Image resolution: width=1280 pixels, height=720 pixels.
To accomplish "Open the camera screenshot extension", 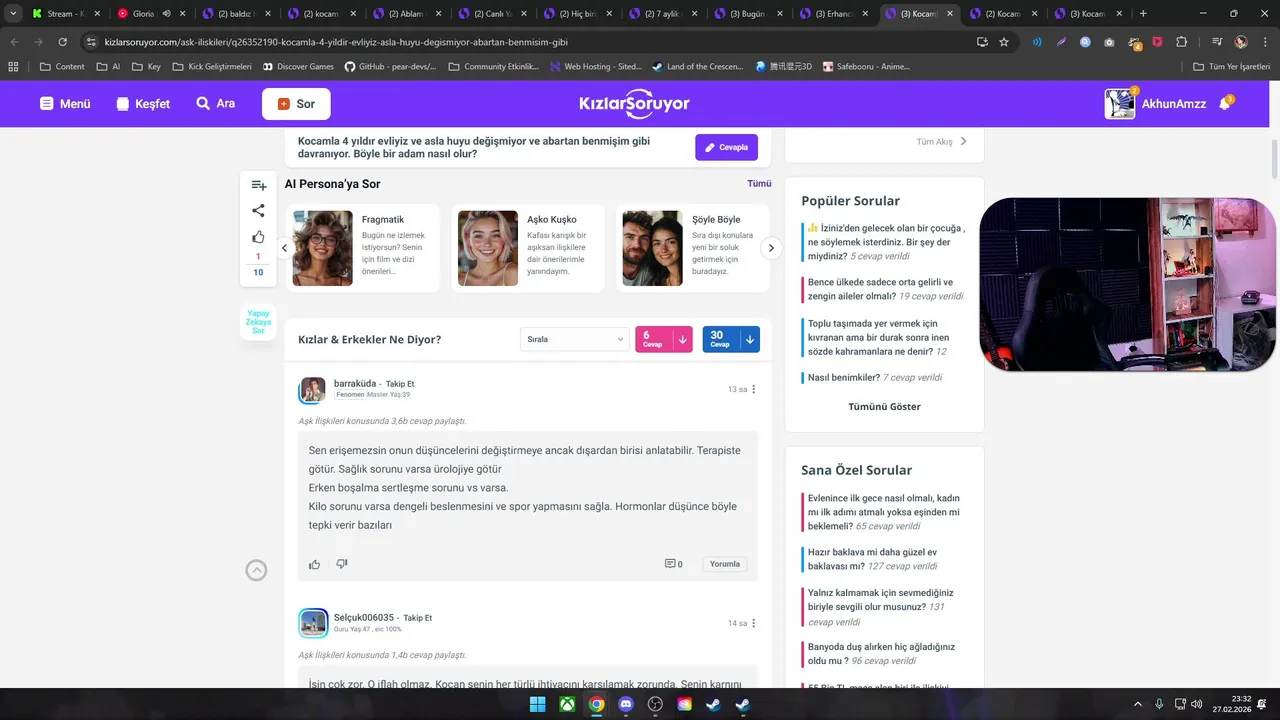I will point(1109,42).
